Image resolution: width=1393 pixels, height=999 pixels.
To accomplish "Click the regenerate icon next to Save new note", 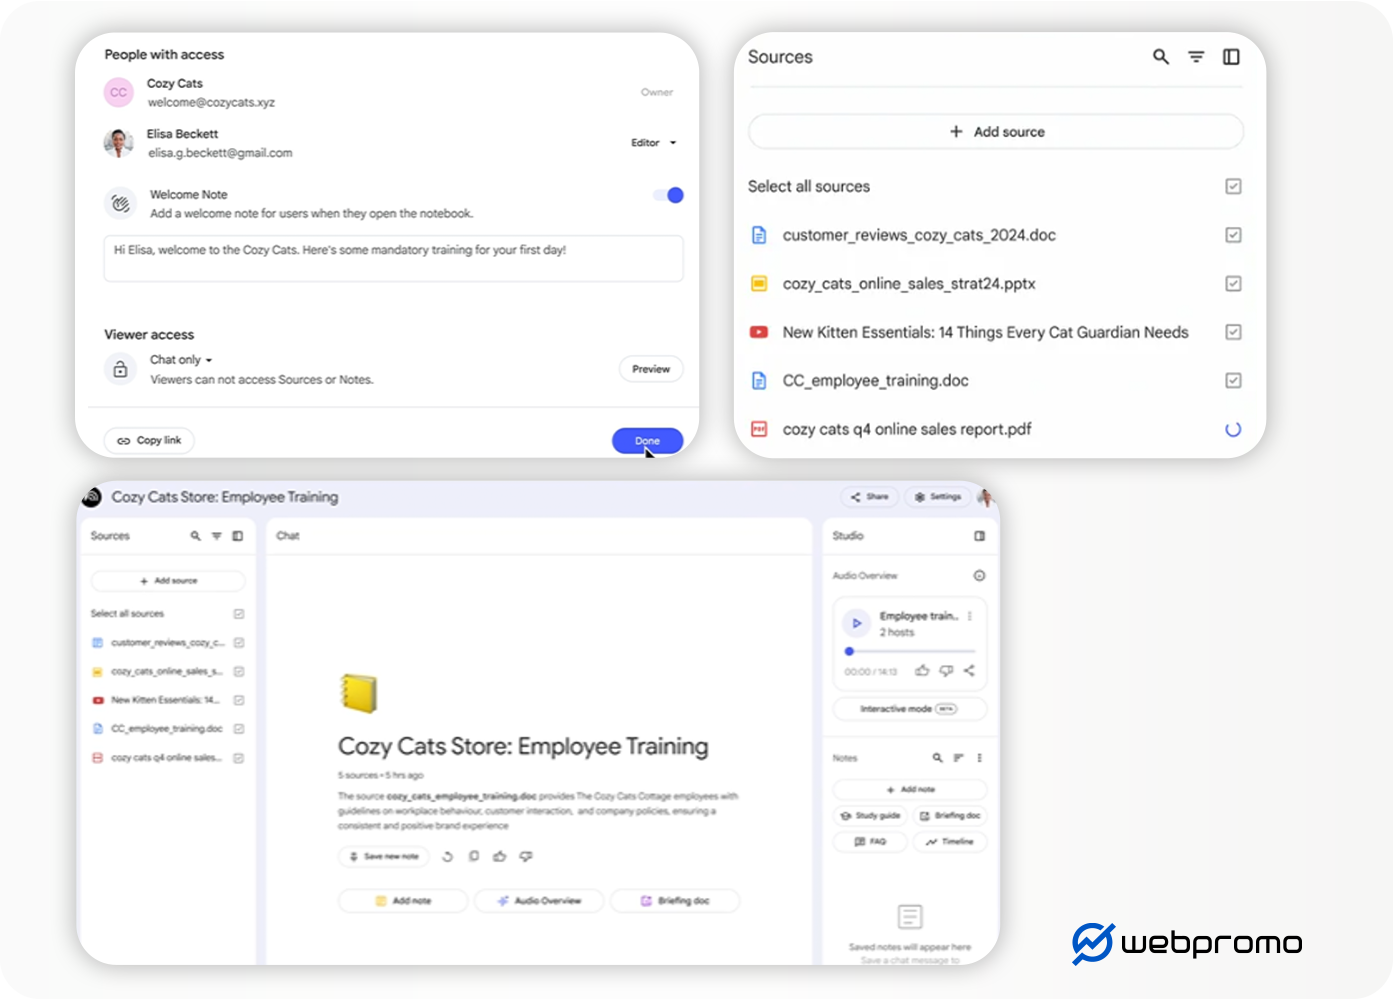I will point(447,856).
